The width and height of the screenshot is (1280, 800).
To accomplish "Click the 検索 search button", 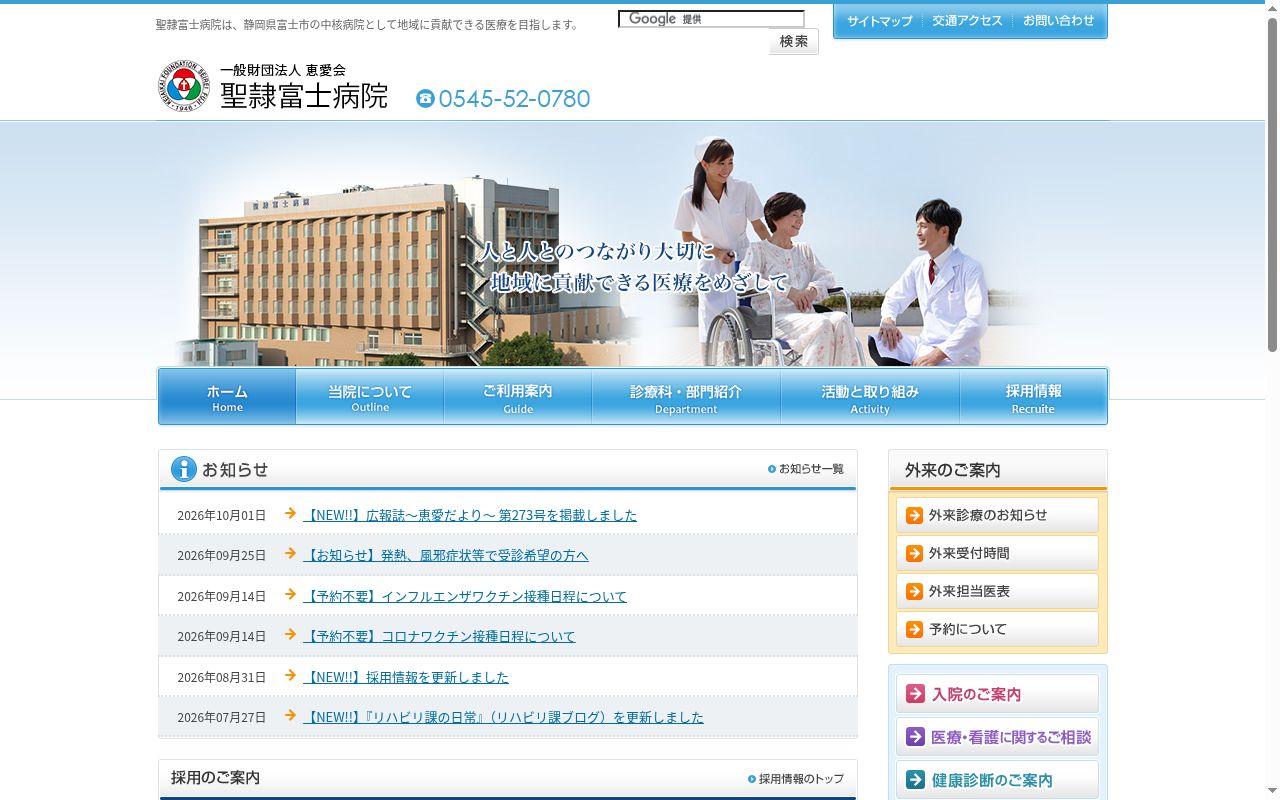I will click(794, 41).
